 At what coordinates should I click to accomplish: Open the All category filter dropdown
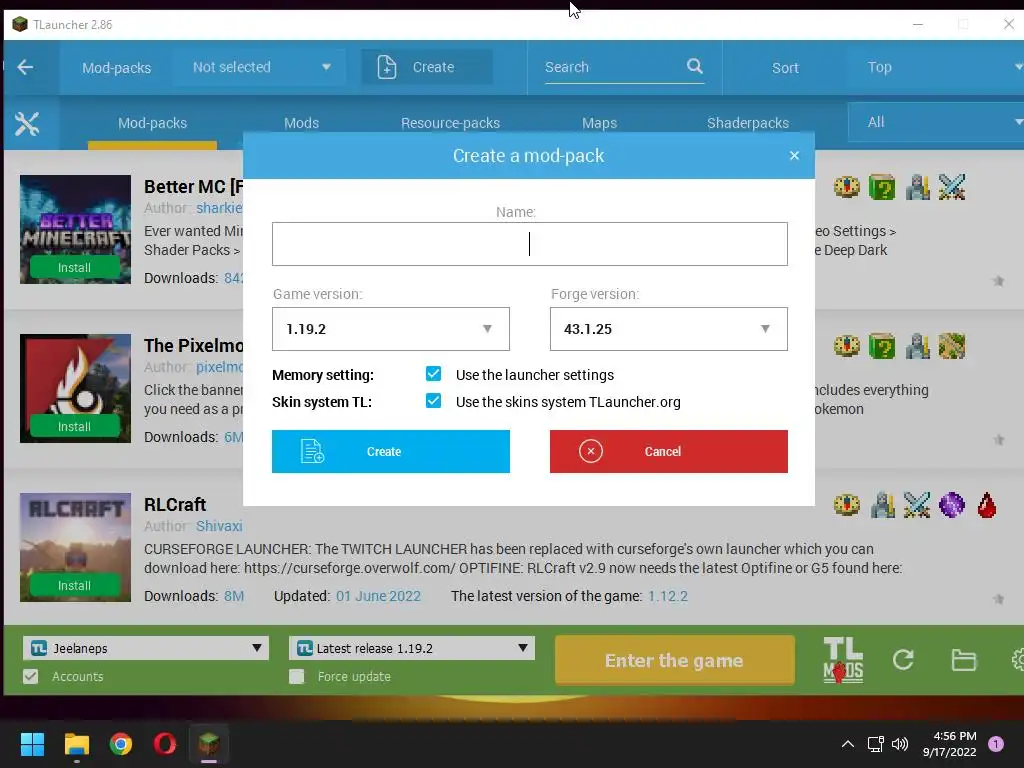[x=936, y=122]
